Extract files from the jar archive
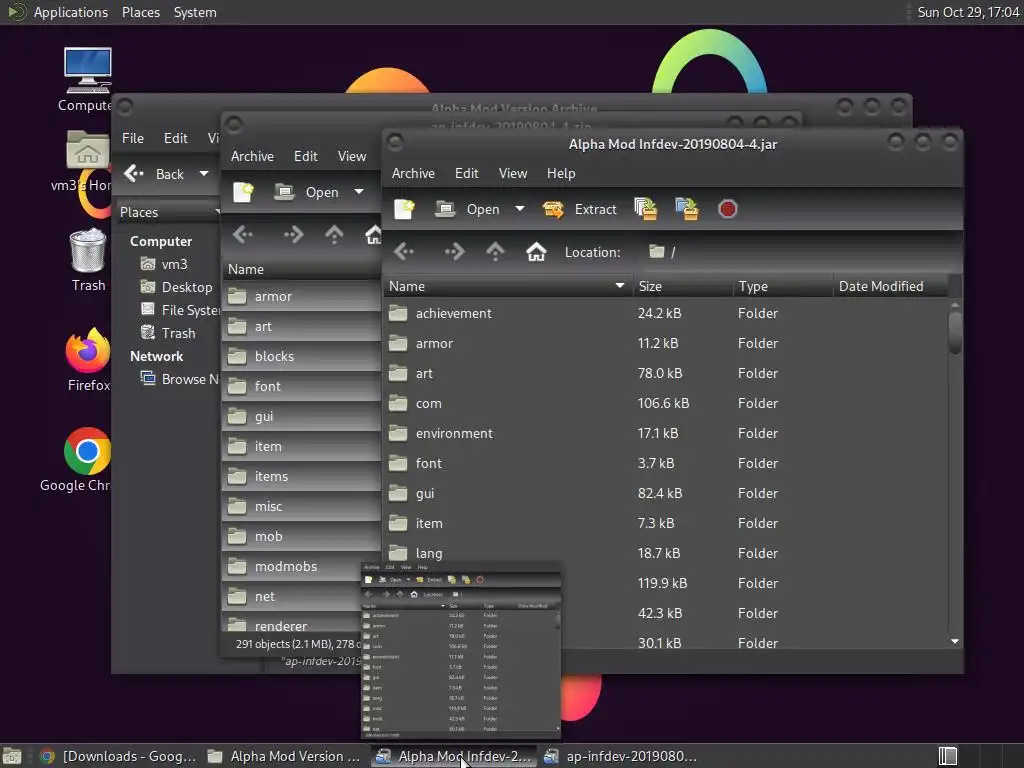Screen dimensions: 1024x768 580,209
